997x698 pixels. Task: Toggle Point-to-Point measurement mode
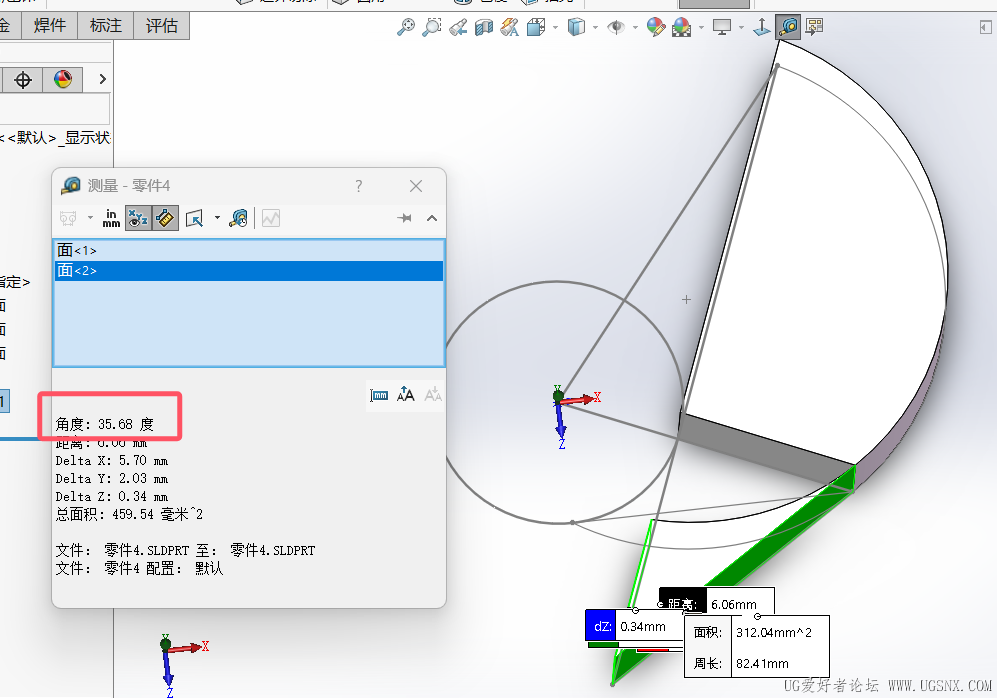pos(166,218)
